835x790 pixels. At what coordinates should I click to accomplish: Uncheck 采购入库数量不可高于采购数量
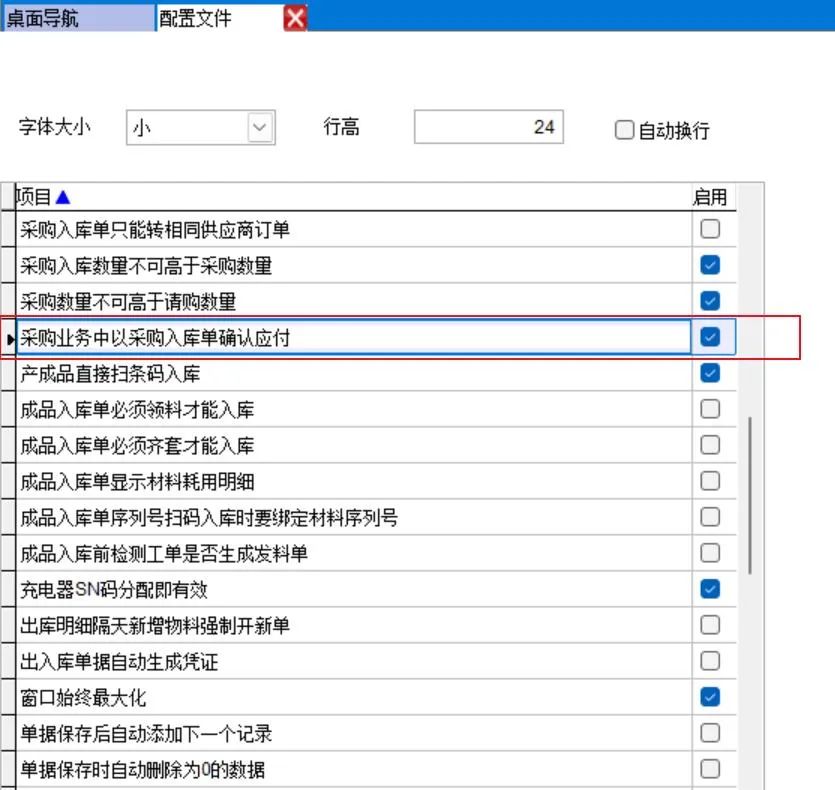click(710, 266)
